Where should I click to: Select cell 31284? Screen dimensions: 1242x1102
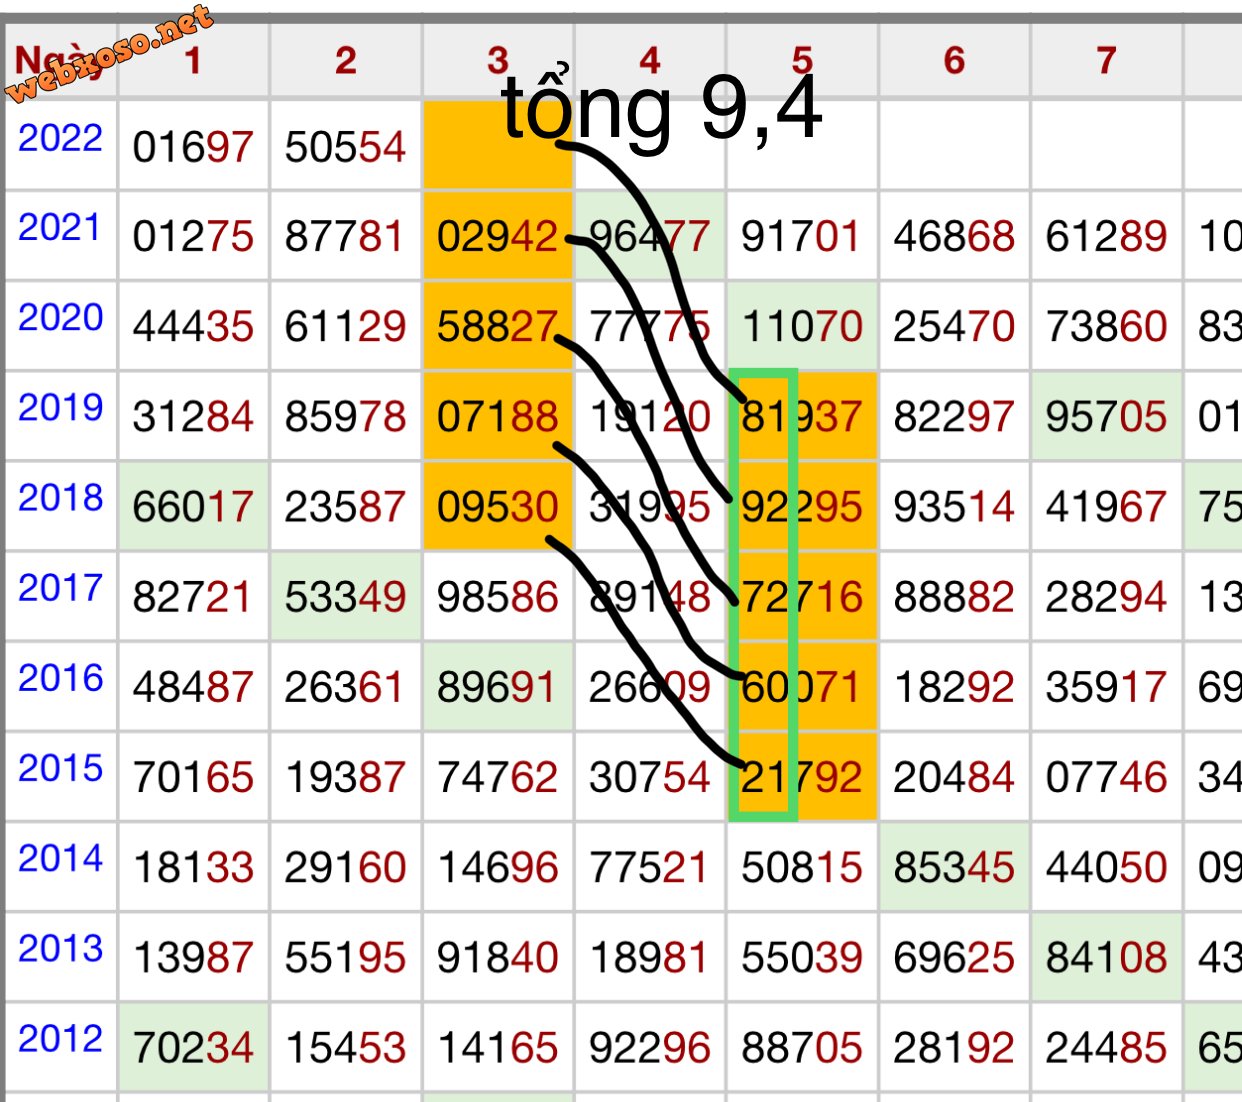coord(193,417)
